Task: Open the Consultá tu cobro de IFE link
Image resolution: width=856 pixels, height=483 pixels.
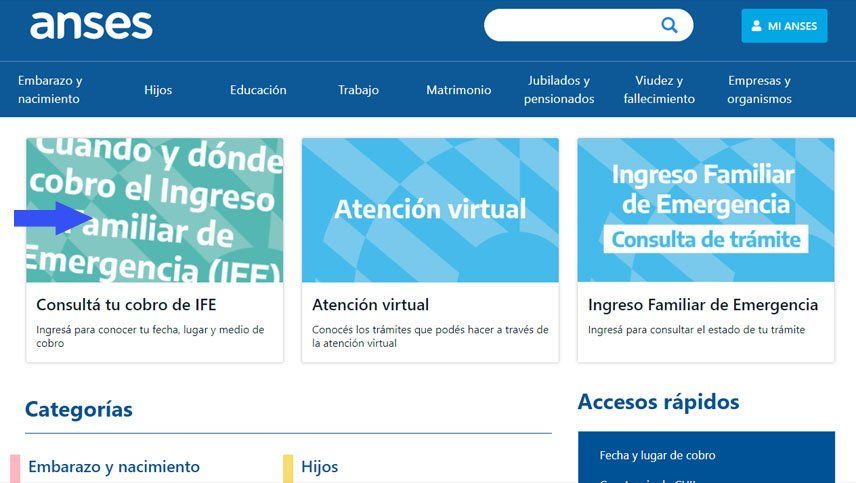Action: (x=126, y=305)
